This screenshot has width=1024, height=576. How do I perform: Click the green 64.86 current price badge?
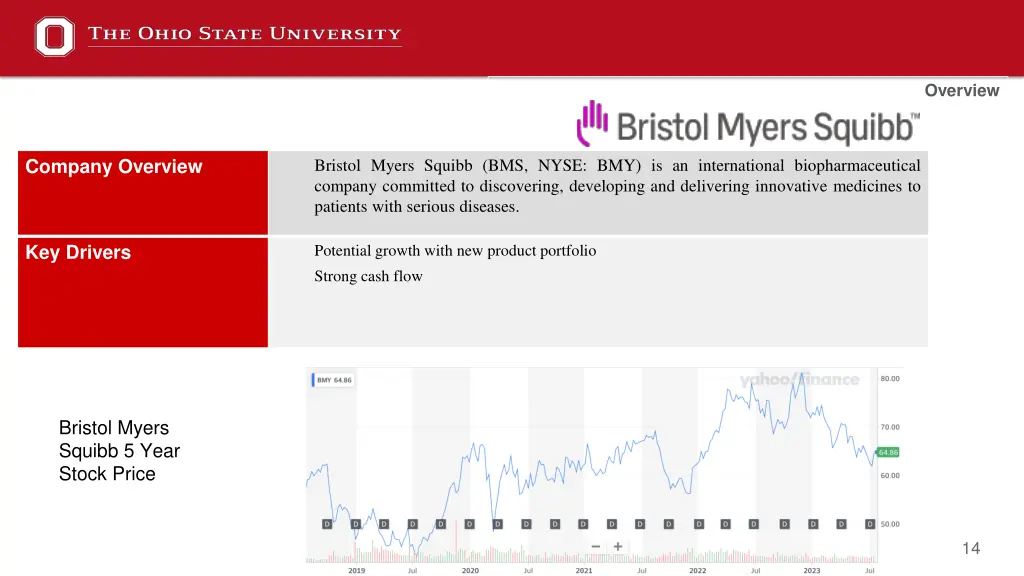(888, 452)
